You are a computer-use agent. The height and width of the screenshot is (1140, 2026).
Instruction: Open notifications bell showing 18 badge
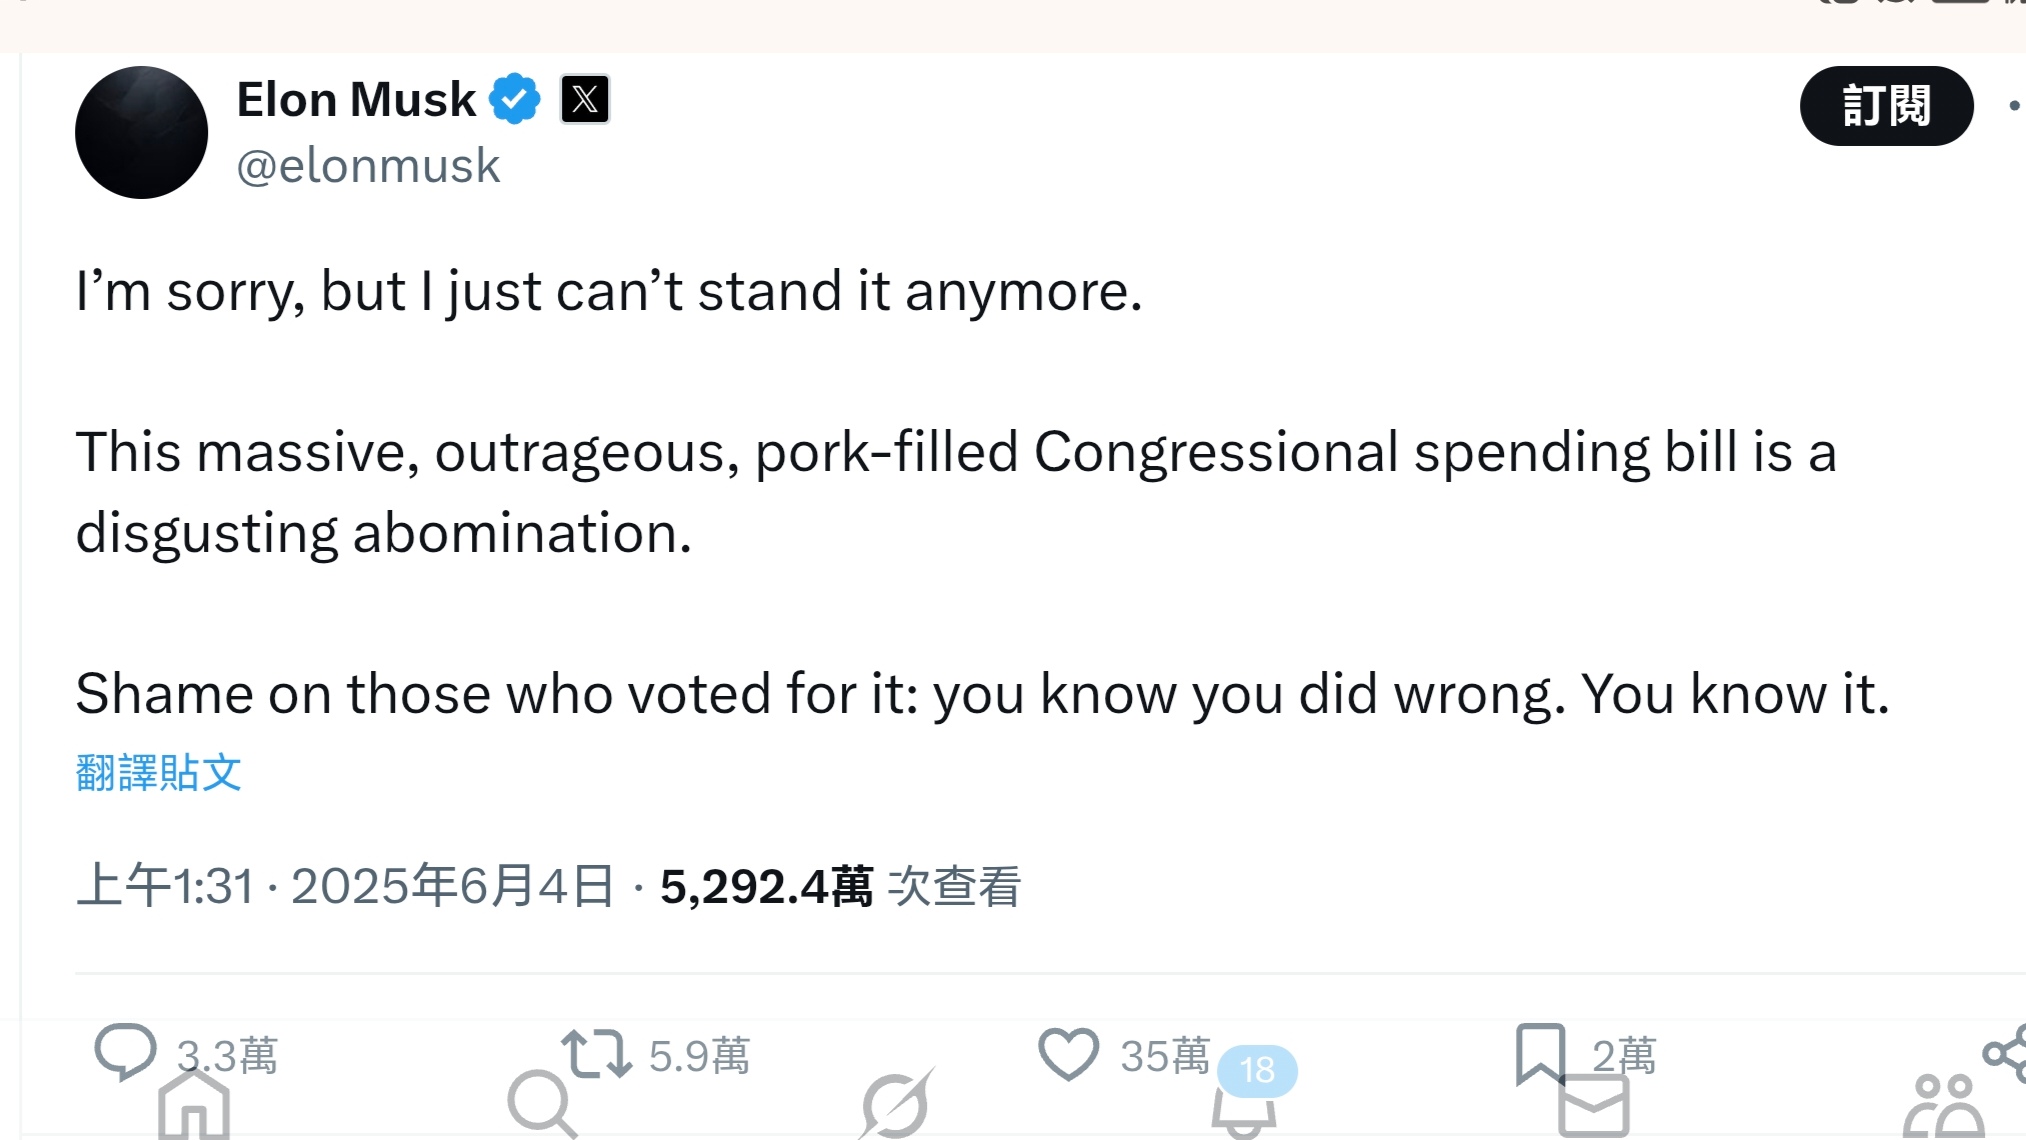[1243, 1112]
